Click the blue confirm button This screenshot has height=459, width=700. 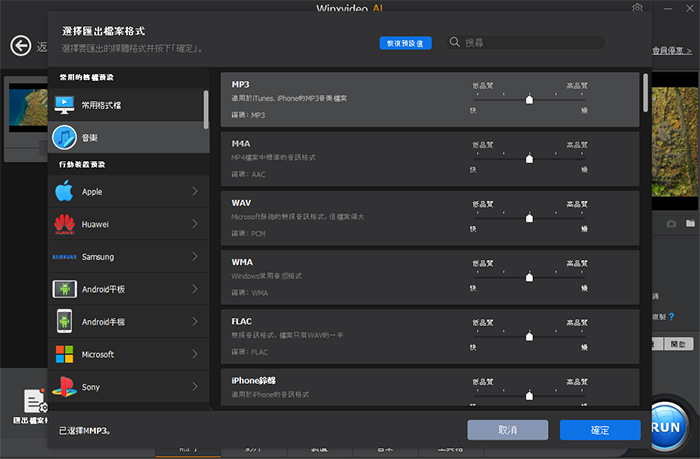pyautogui.click(x=600, y=430)
